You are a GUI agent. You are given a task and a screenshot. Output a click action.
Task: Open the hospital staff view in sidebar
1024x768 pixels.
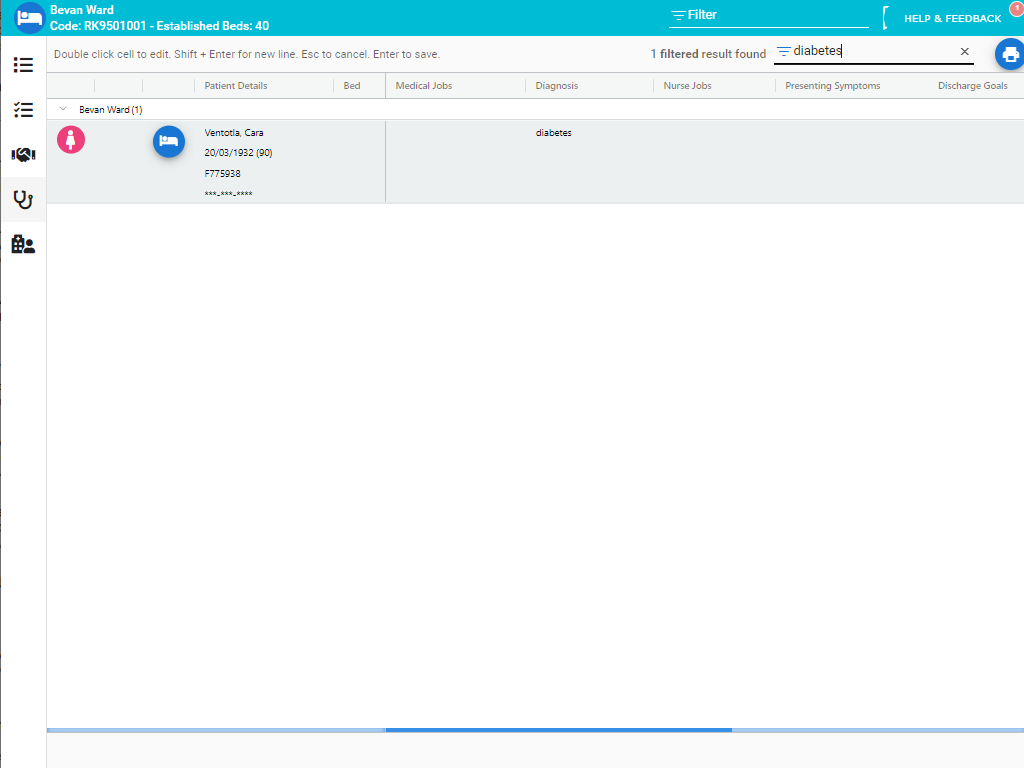24,244
